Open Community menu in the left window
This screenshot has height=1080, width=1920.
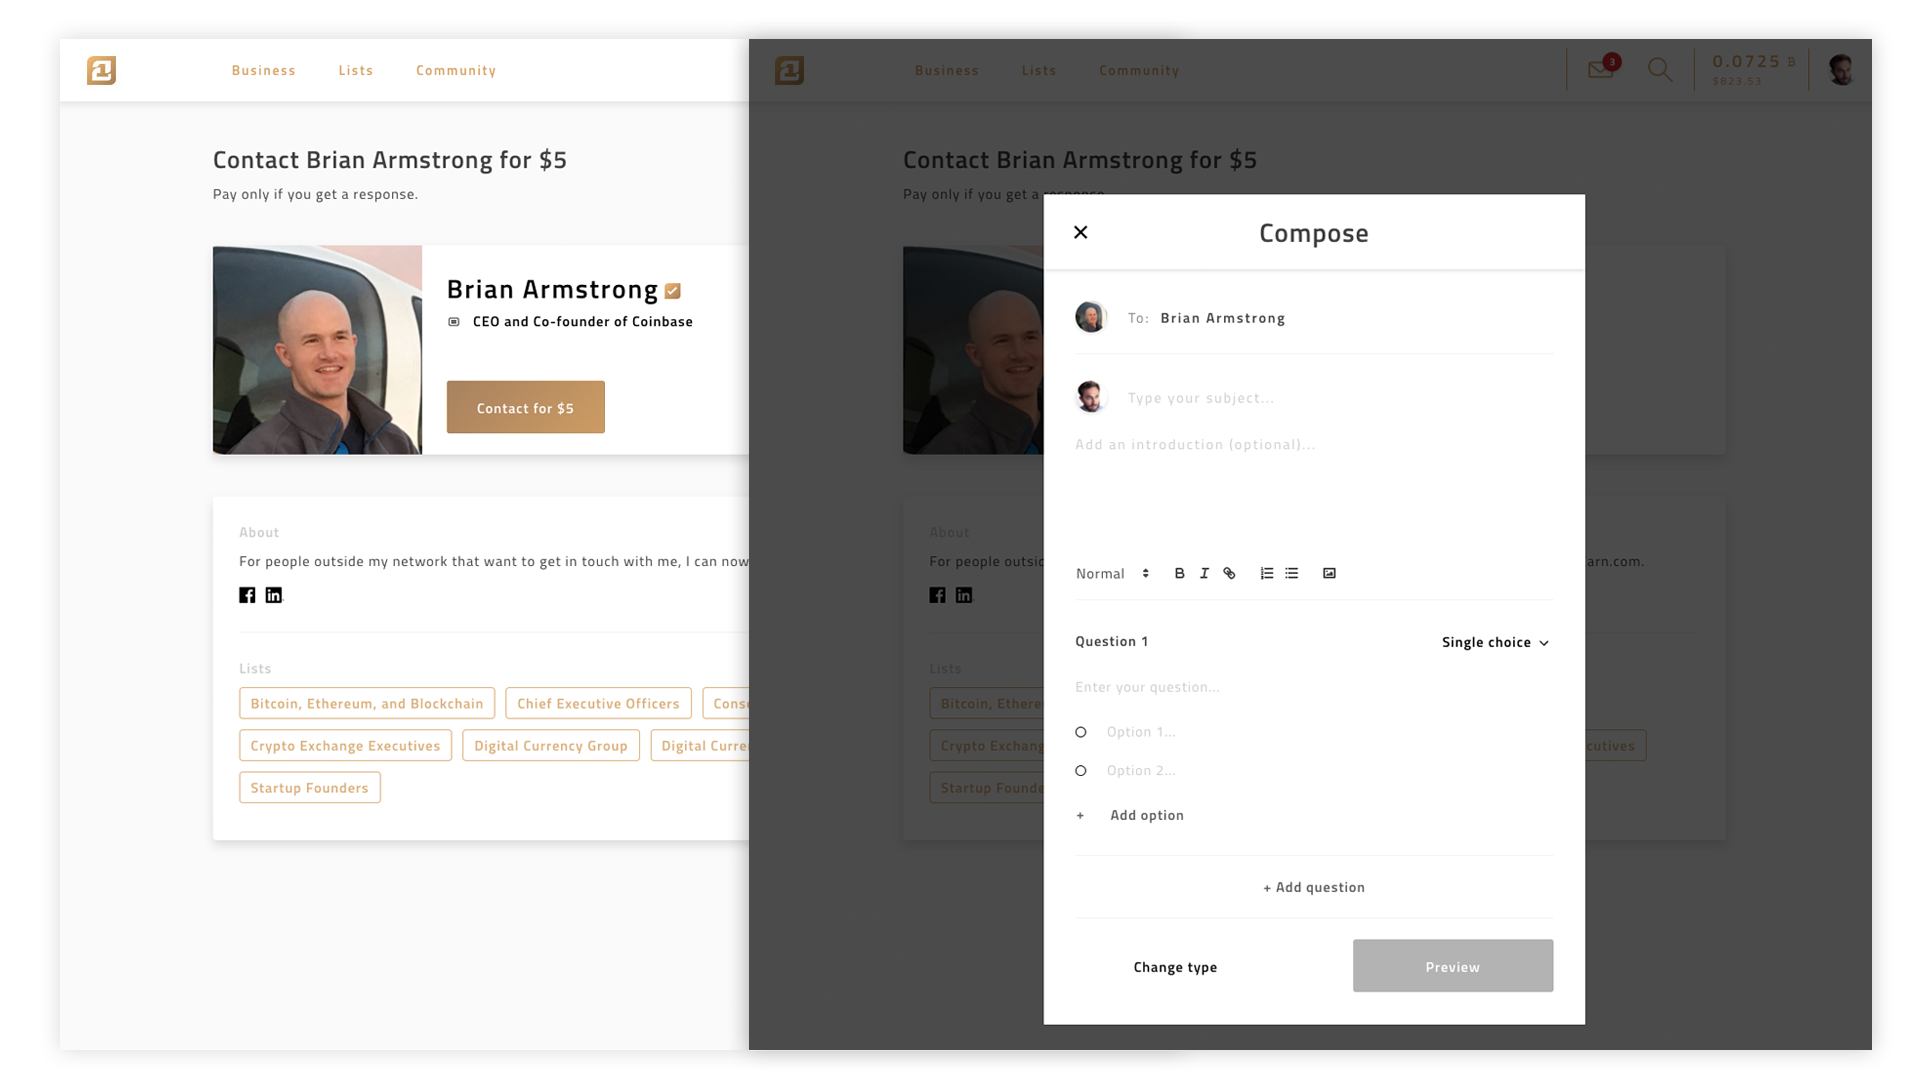pos(456,70)
